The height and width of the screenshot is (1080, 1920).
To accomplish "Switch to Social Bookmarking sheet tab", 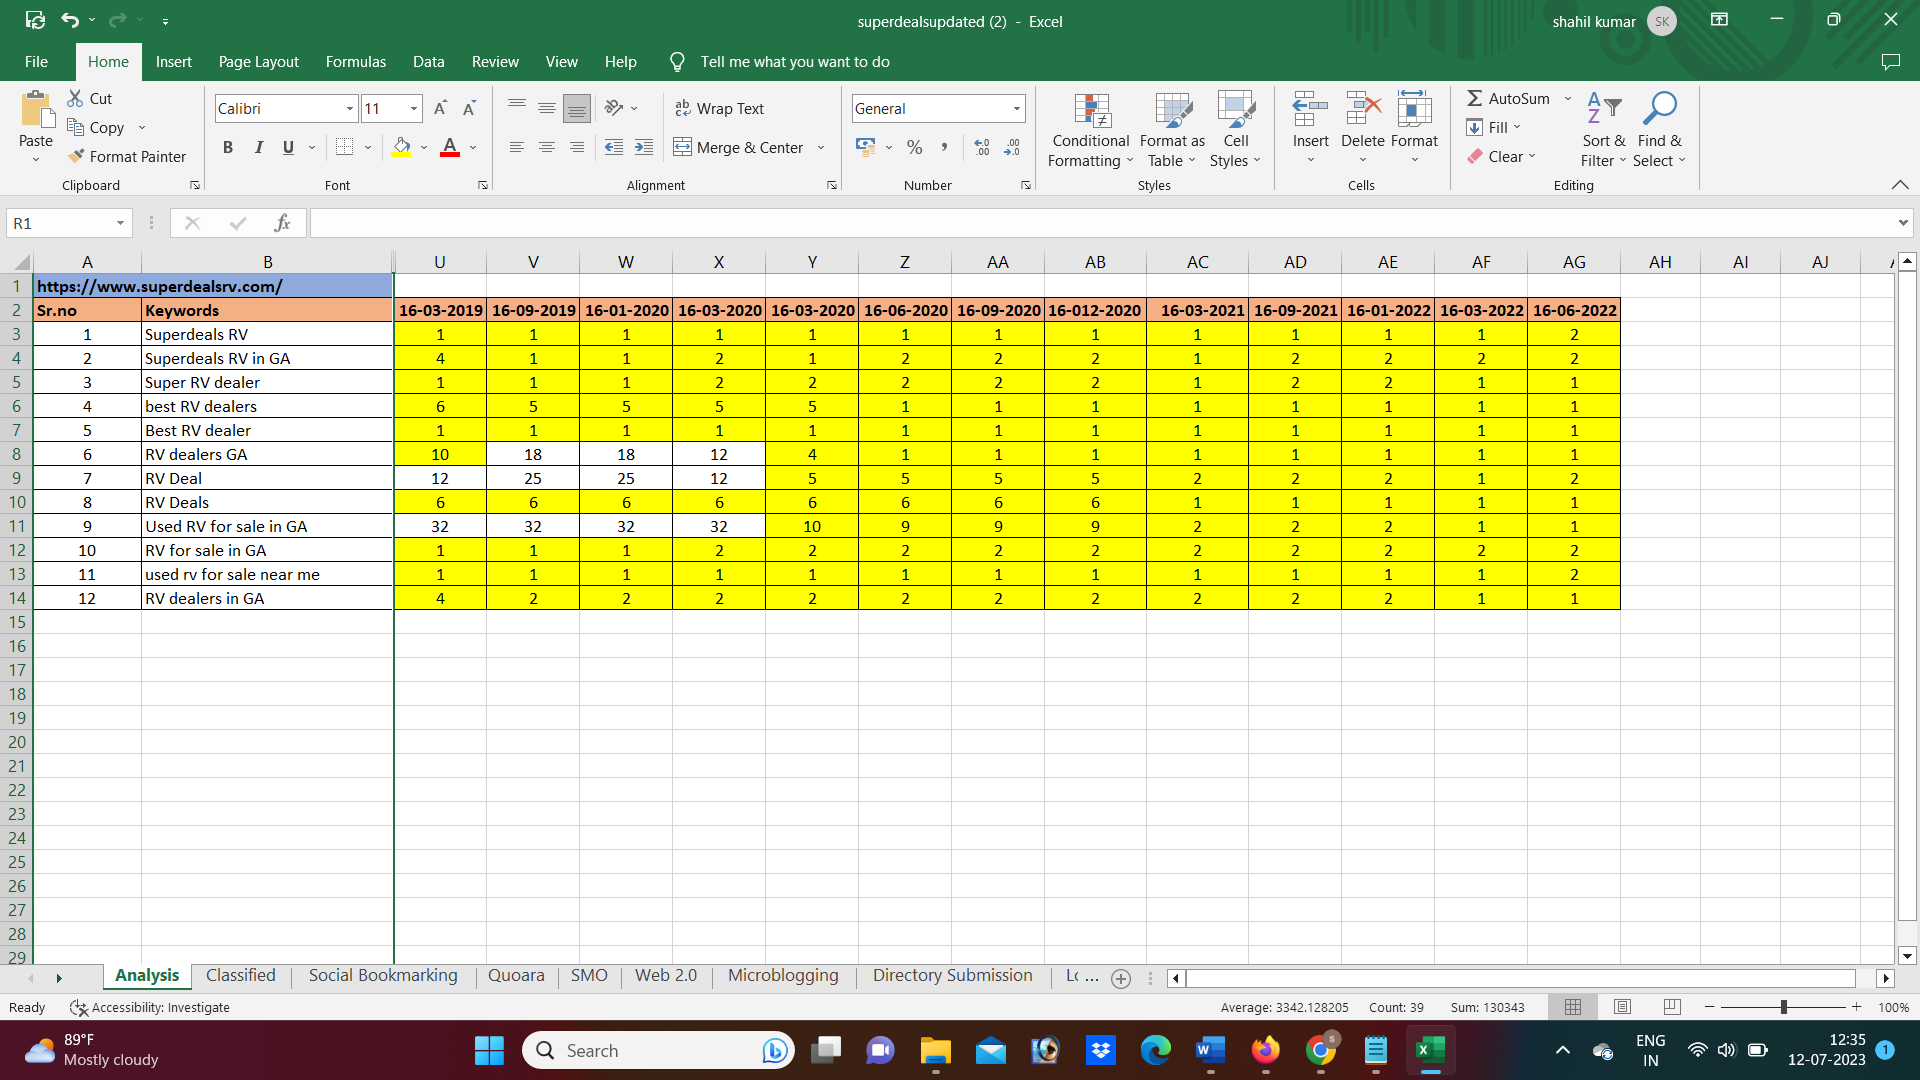I will click(382, 976).
